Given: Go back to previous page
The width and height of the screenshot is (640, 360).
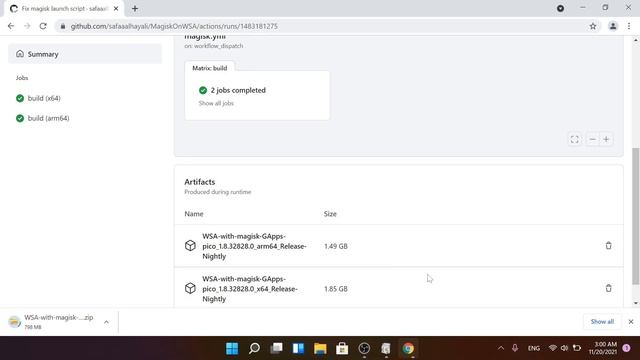Looking at the screenshot, I should (11, 26).
